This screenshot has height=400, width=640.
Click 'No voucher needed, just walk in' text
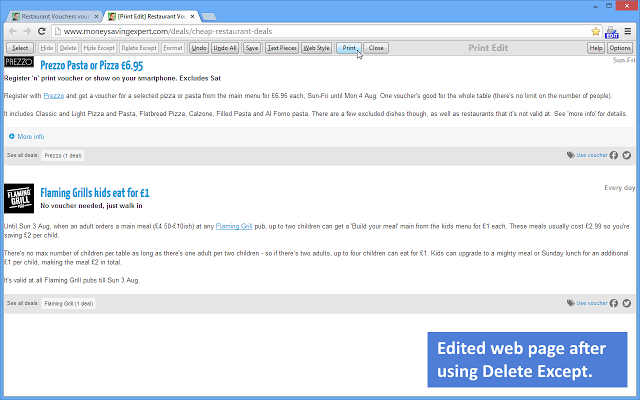91,206
